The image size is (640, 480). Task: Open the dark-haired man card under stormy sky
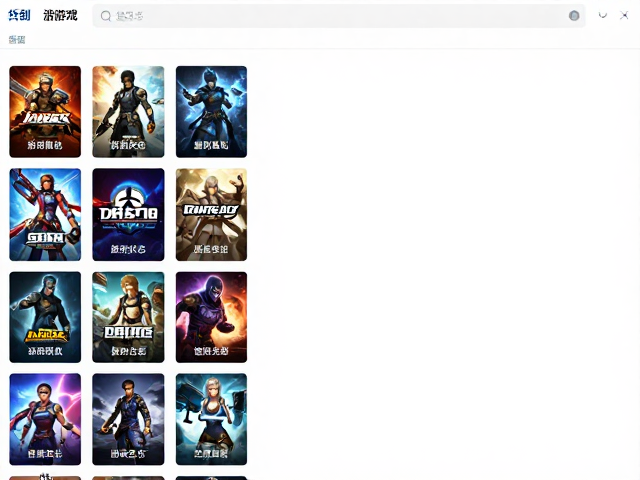point(128,419)
